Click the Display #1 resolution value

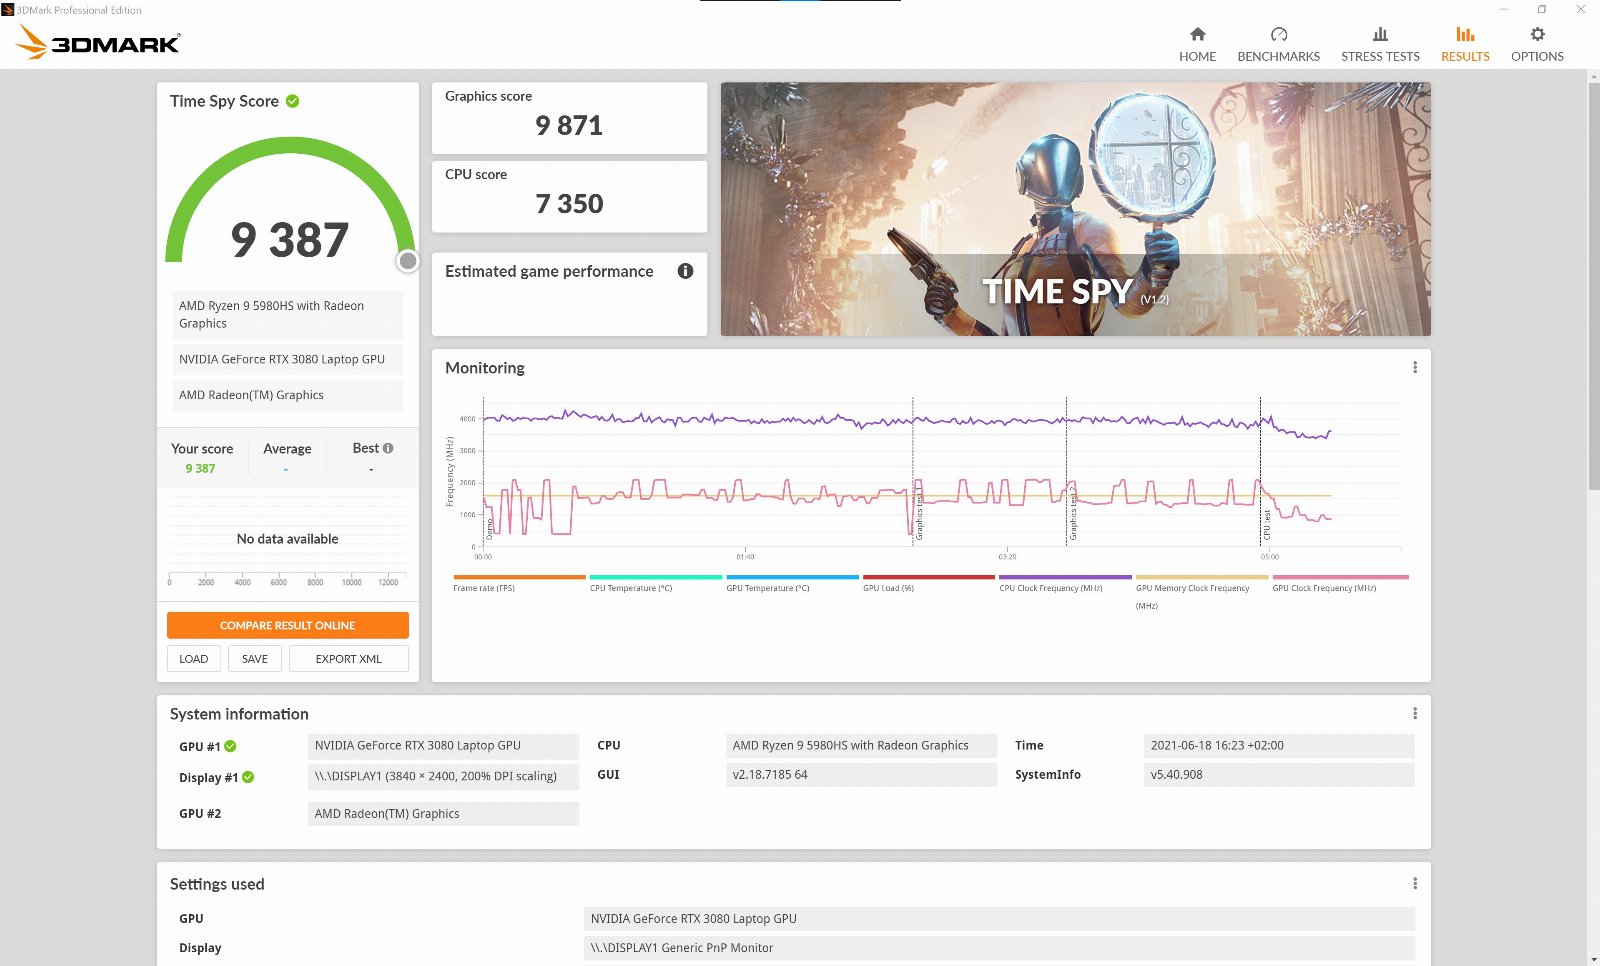tap(443, 776)
